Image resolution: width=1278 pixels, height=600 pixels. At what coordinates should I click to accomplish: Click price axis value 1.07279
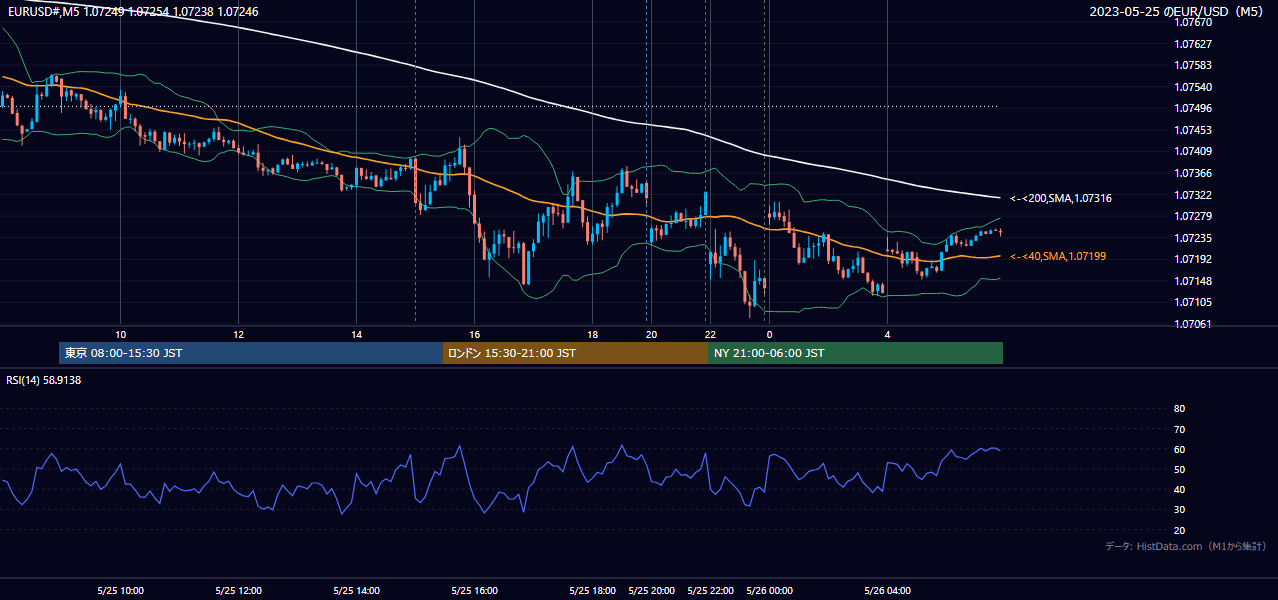click(x=1193, y=216)
